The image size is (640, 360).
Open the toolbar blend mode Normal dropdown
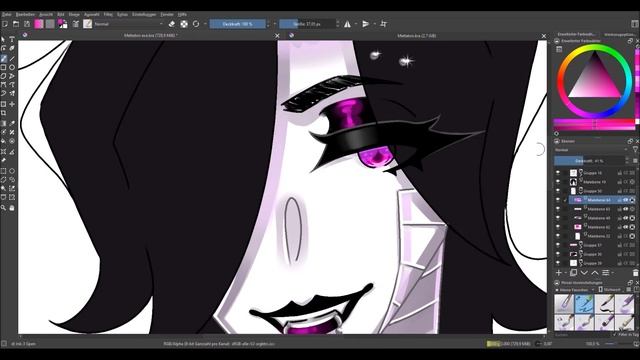129,24
